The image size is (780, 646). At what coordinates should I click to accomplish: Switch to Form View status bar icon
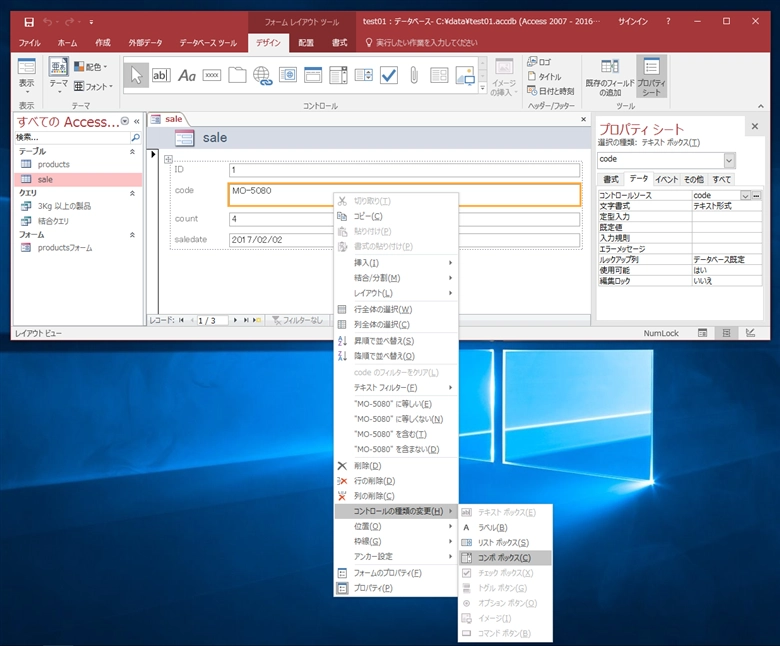click(702, 333)
